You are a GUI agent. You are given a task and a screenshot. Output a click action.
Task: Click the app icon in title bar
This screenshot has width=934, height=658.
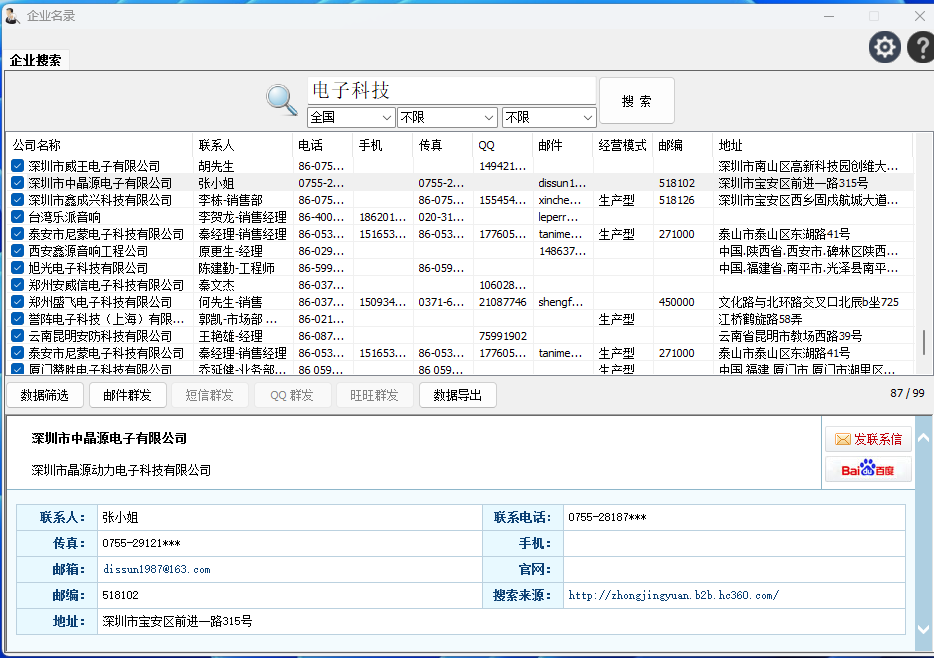[12, 15]
